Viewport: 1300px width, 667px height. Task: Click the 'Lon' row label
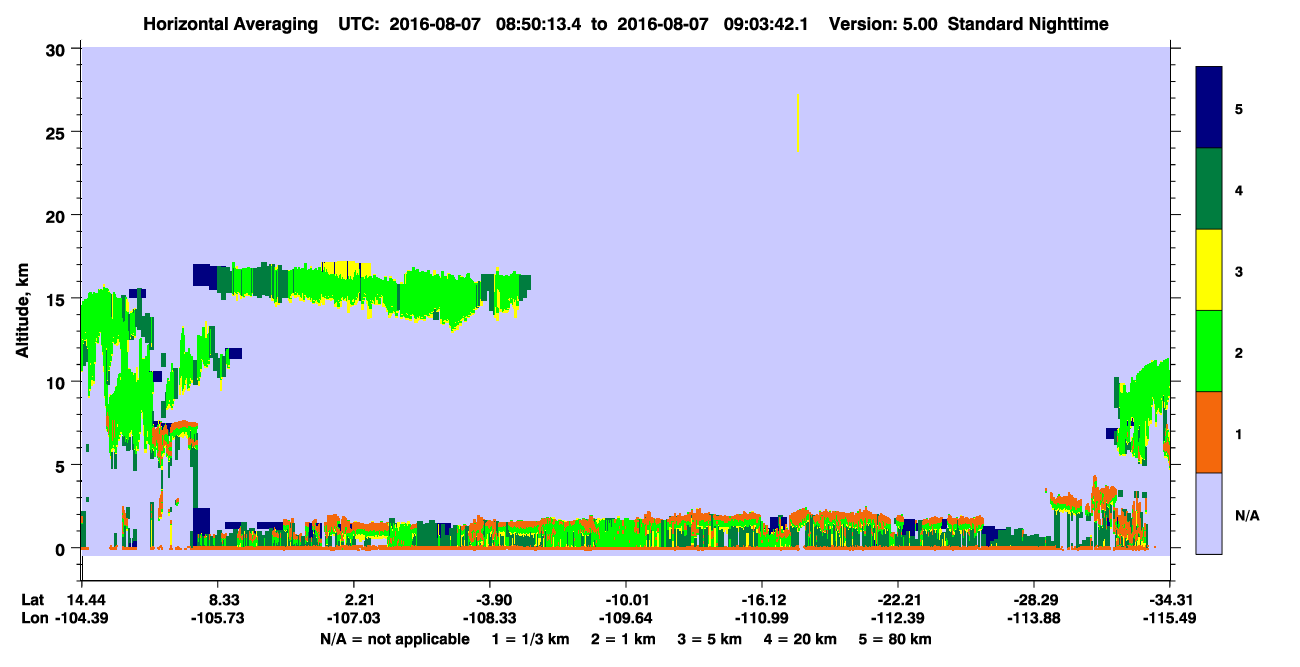tap(34, 619)
